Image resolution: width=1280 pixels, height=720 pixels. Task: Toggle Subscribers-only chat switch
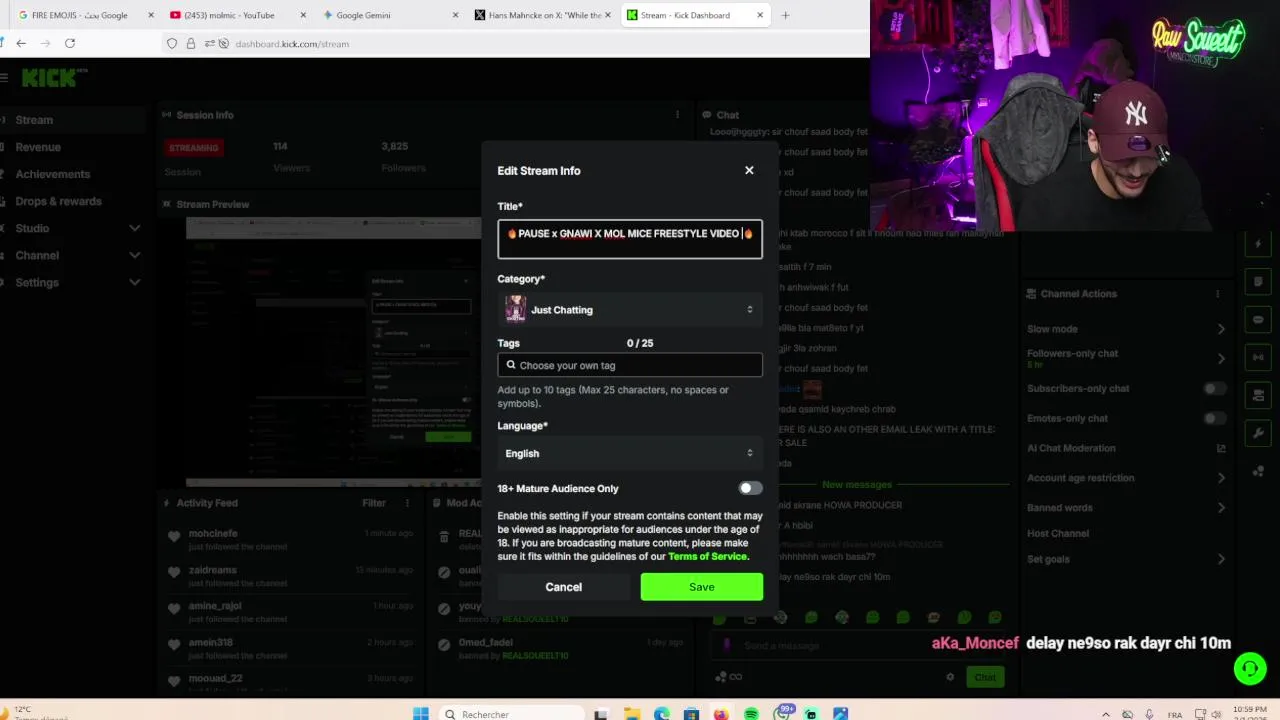(x=1213, y=389)
